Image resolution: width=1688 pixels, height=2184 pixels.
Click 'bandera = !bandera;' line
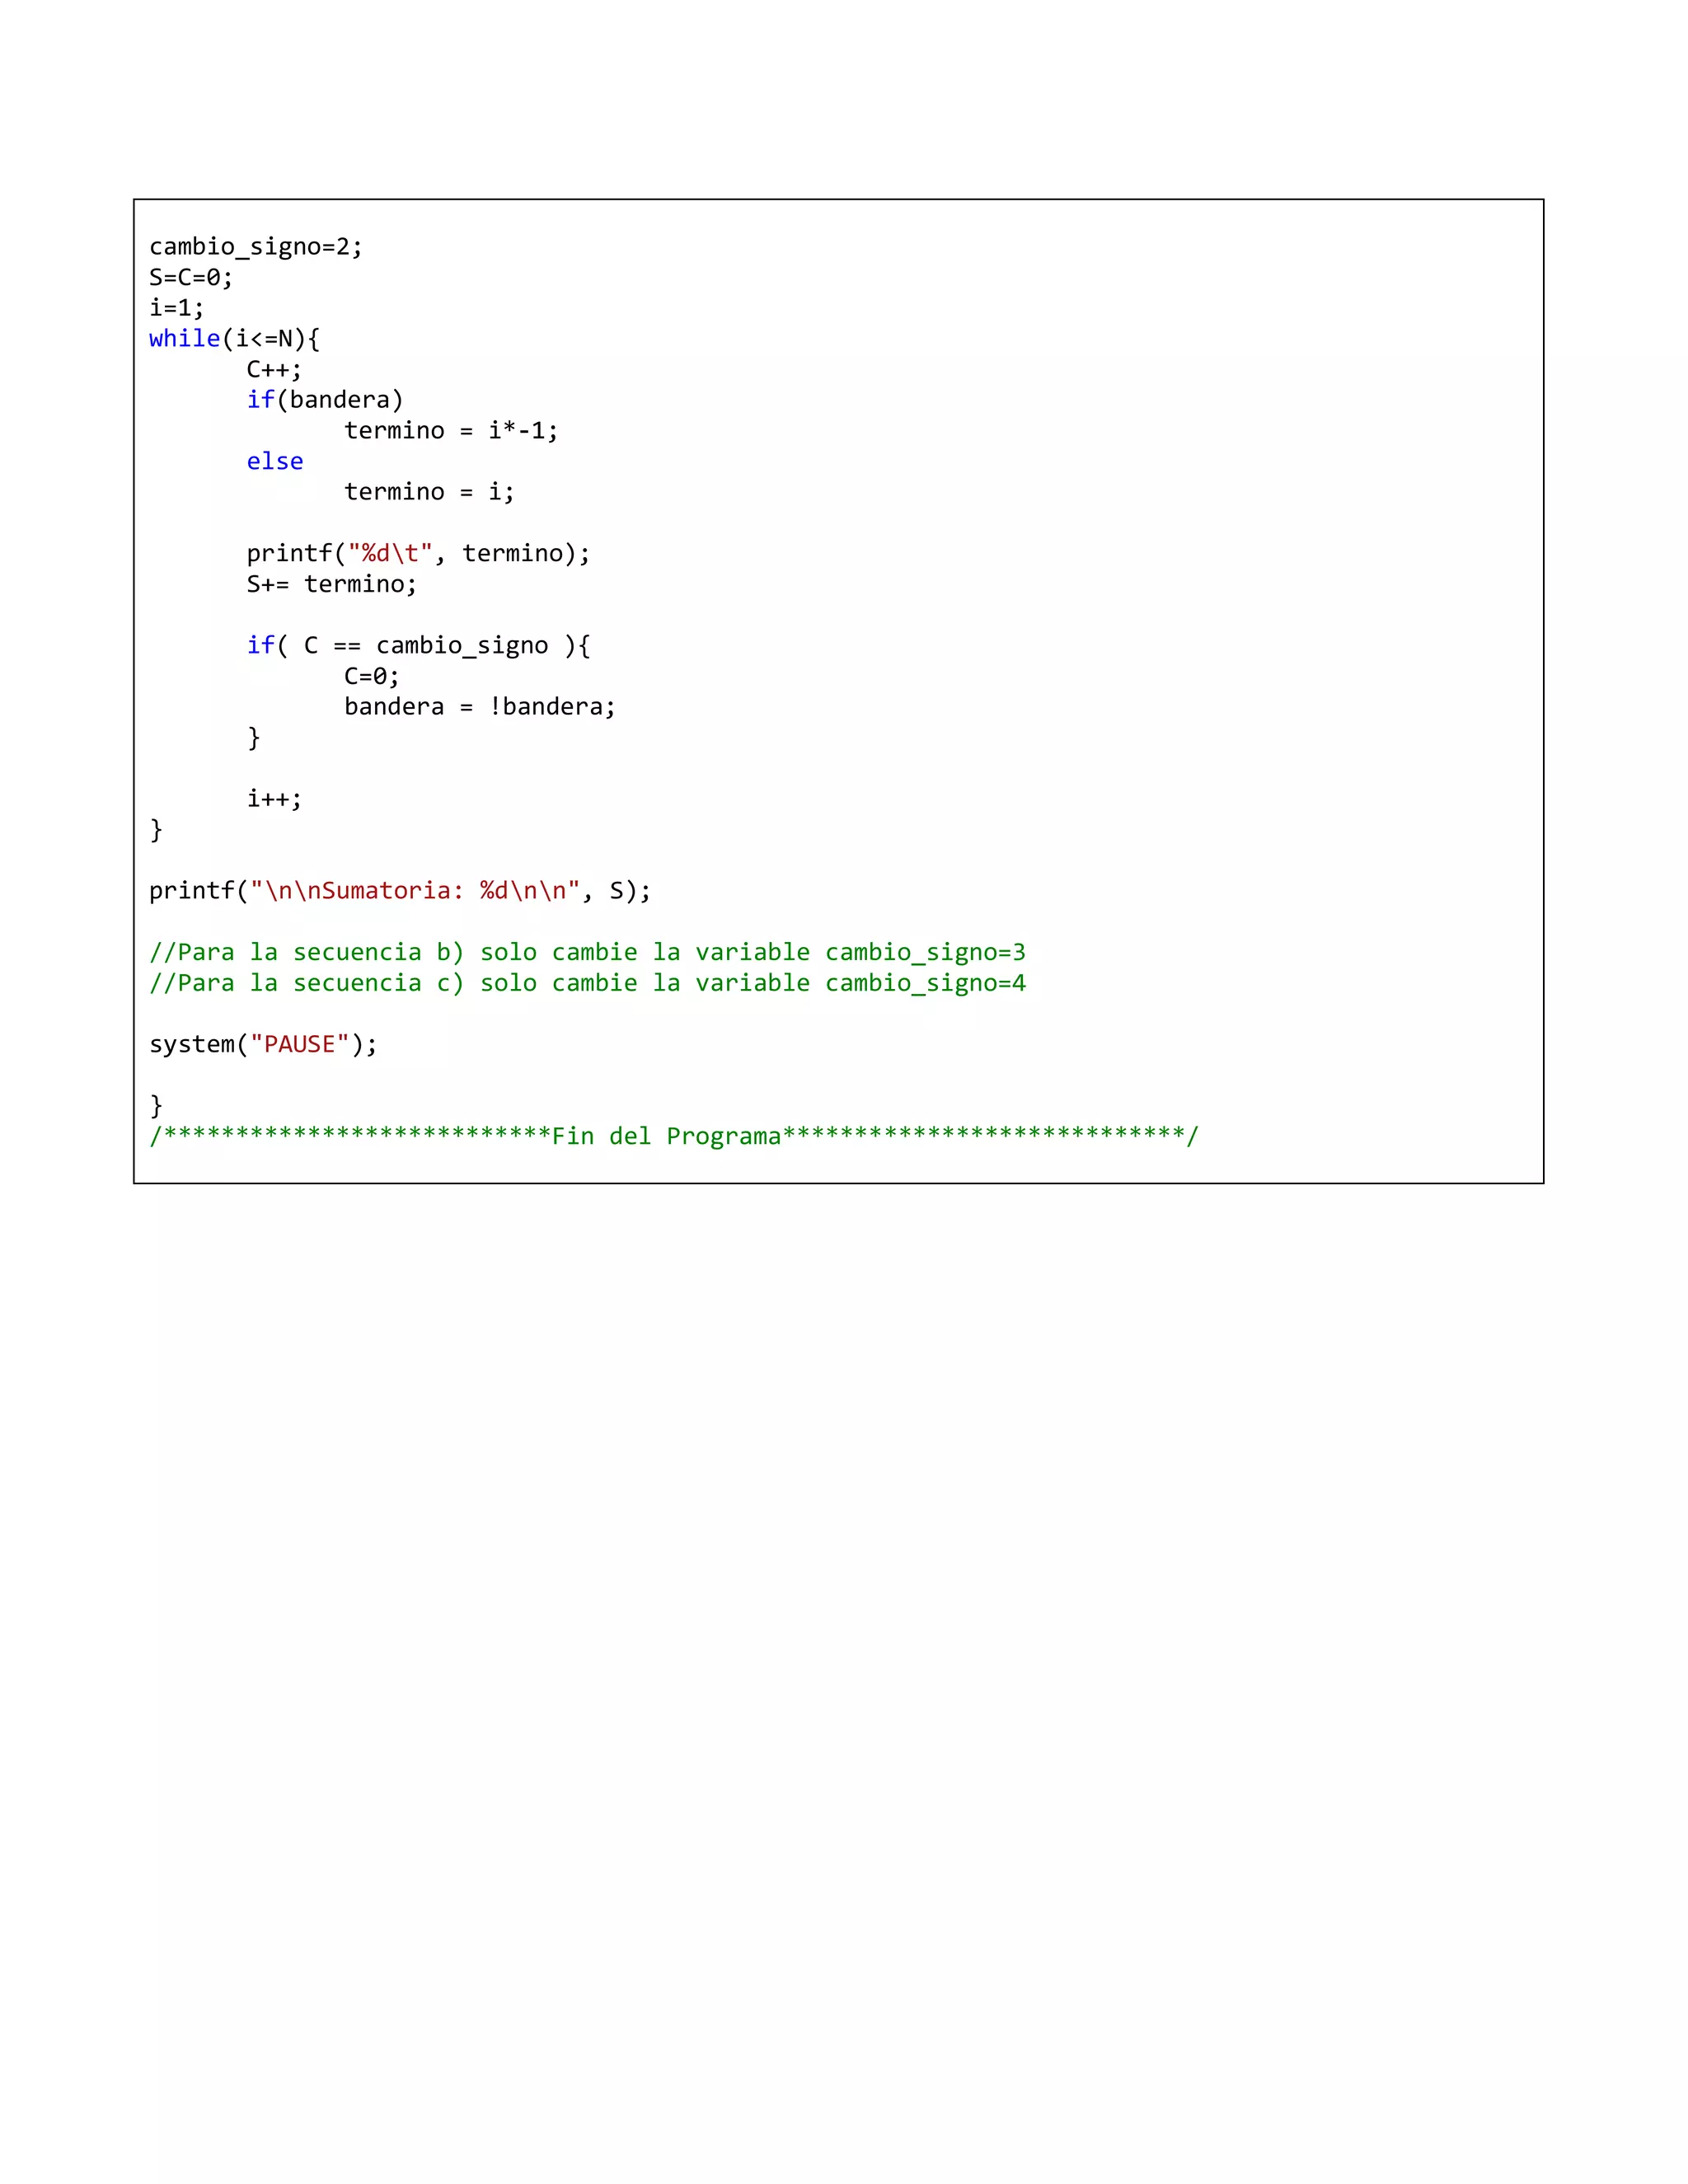[x=480, y=707]
